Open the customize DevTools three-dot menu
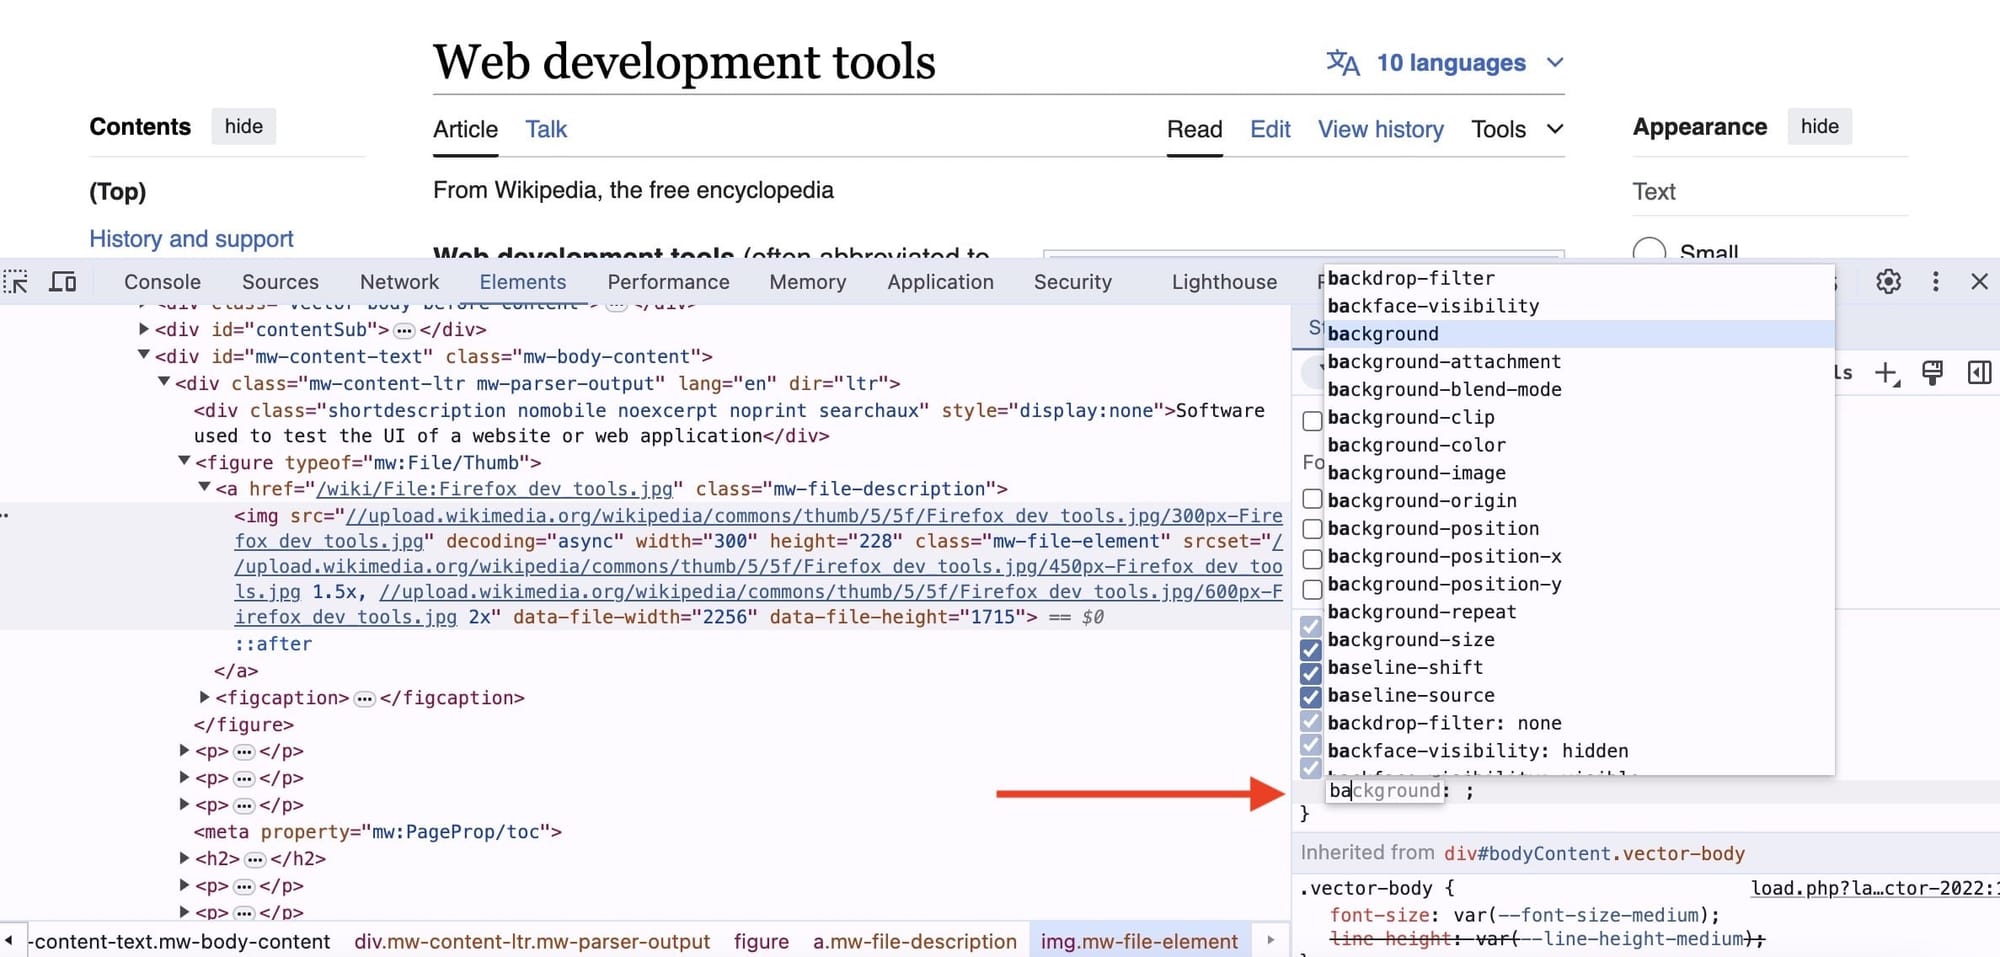This screenshot has width=2000, height=957. [1936, 281]
